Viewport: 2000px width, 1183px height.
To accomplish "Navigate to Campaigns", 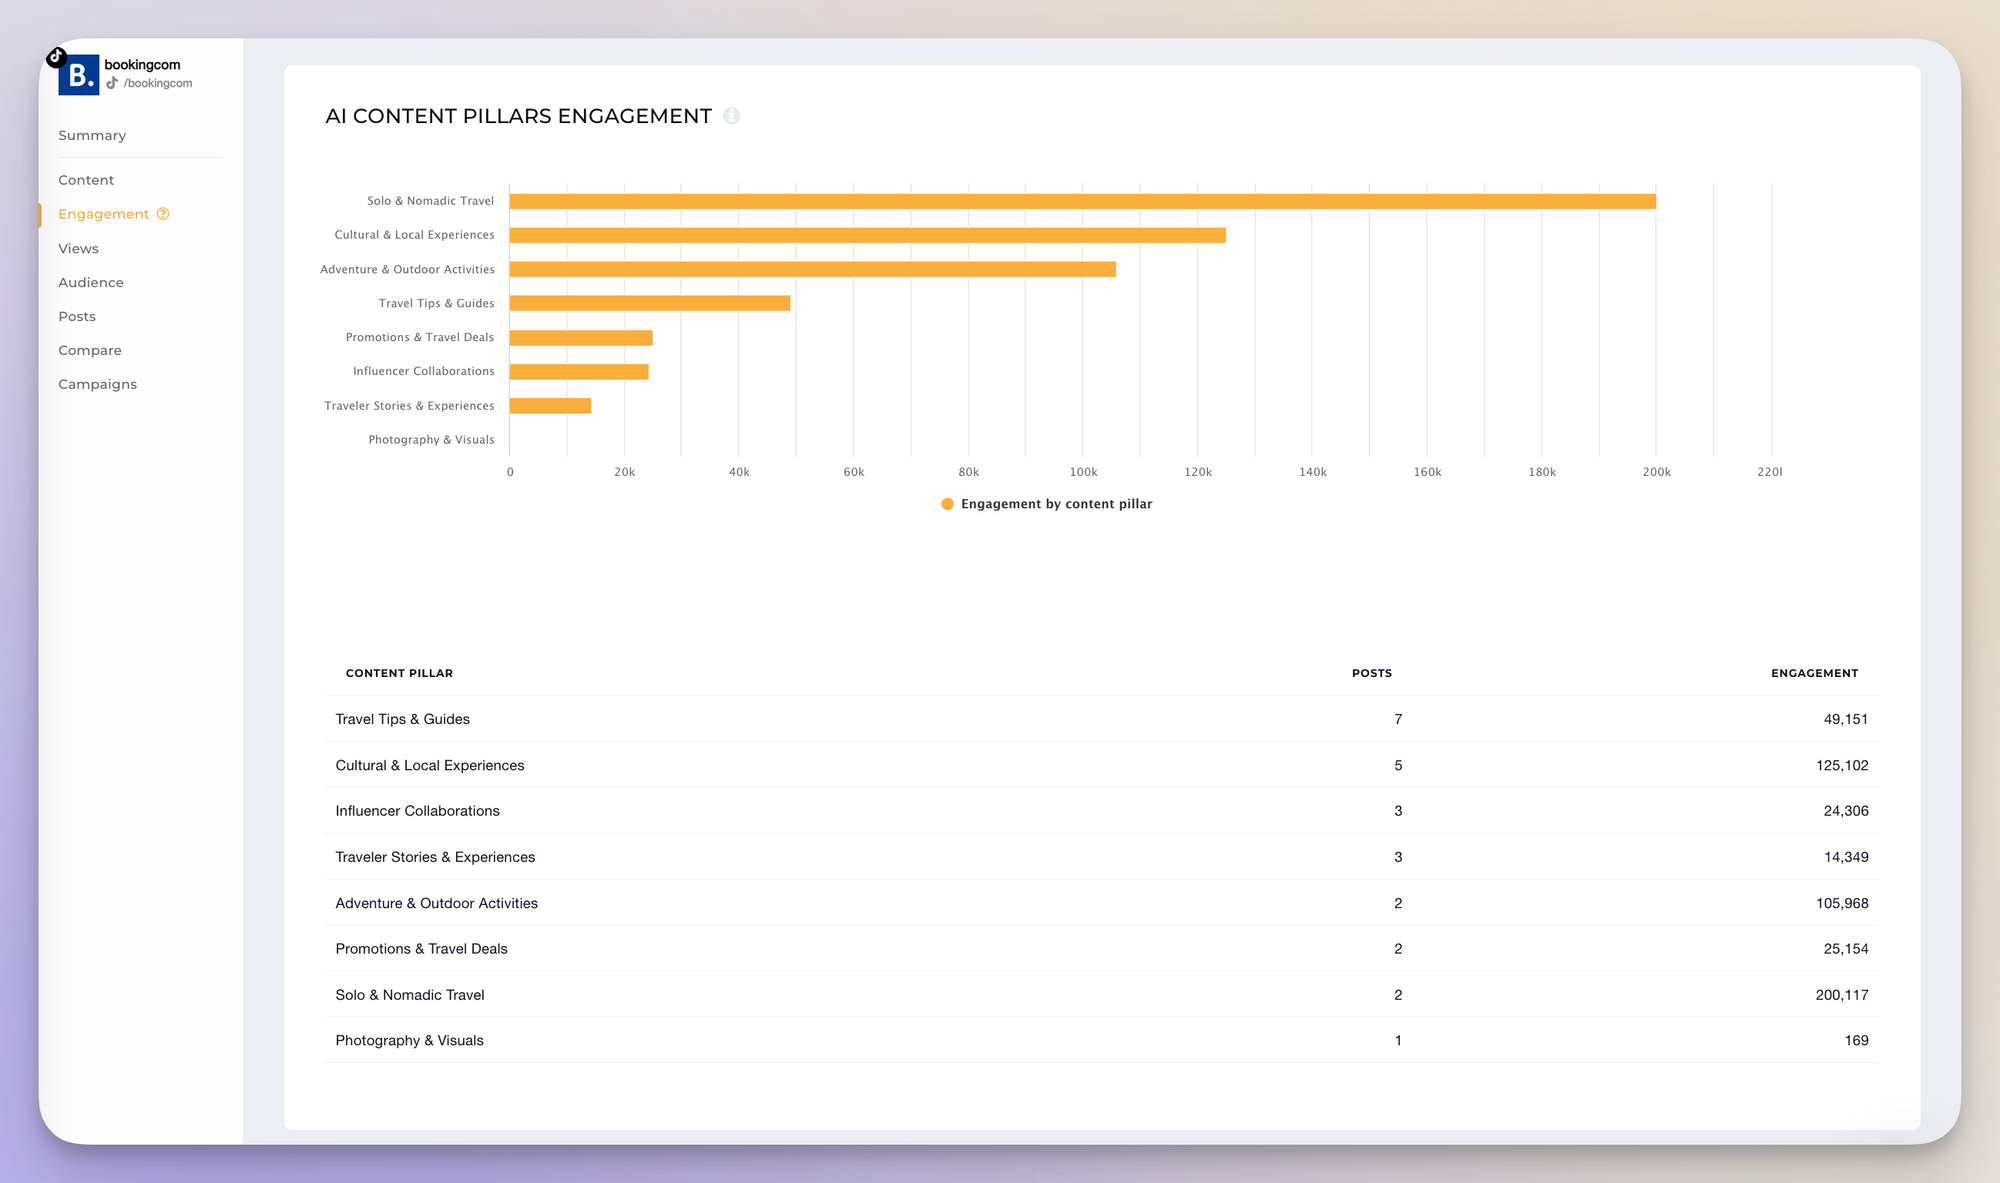I will coord(97,384).
